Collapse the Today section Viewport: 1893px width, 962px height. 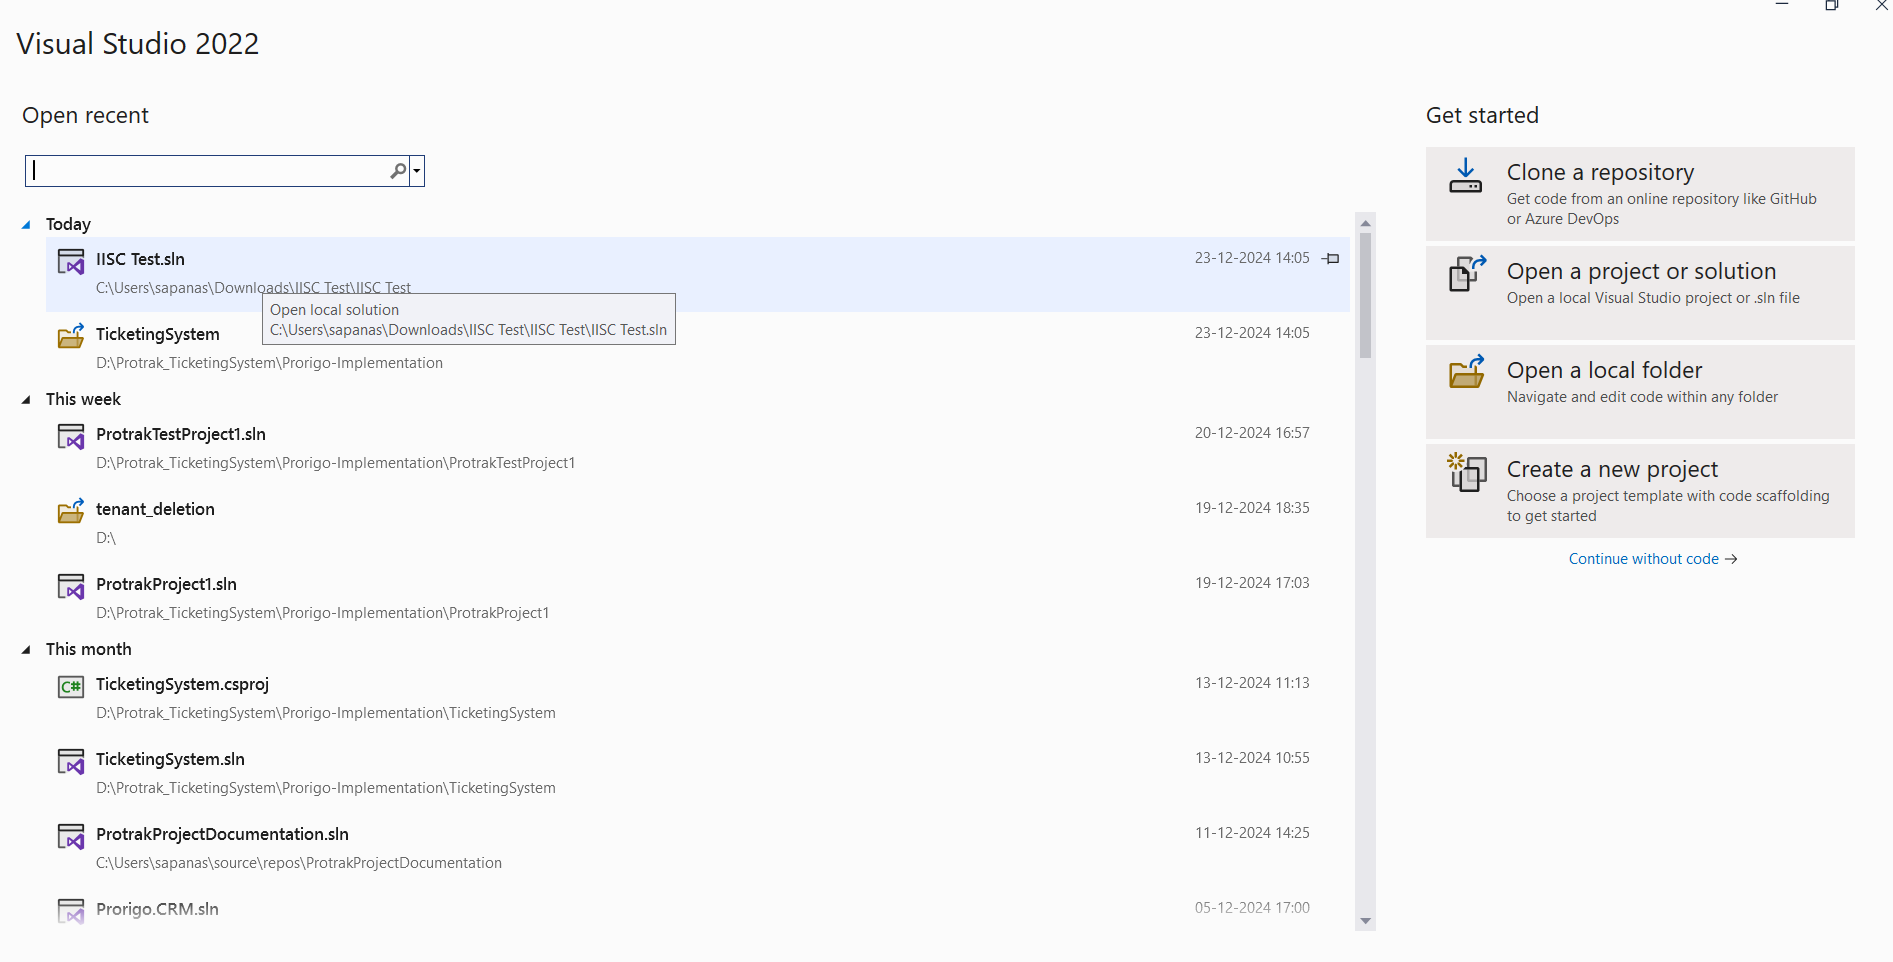26,224
